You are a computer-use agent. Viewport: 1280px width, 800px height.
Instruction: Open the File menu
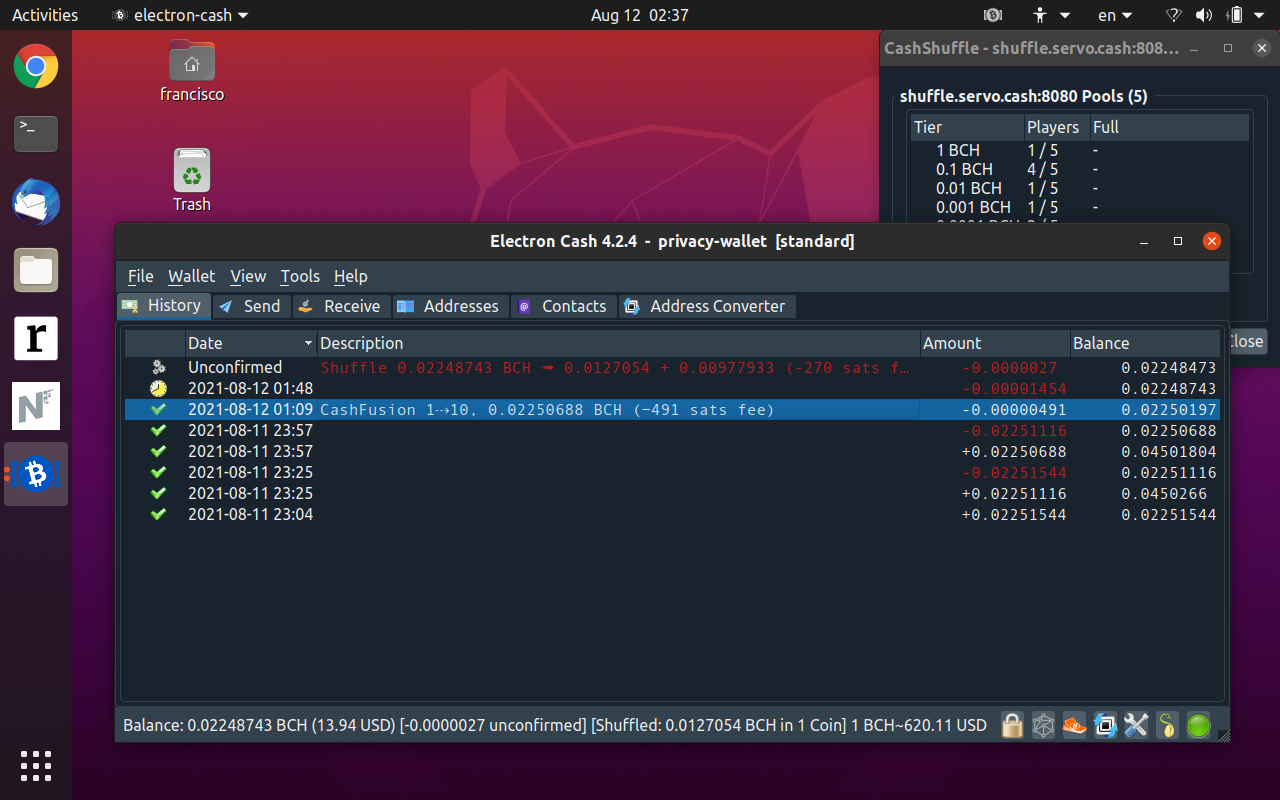(x=141, y=276)
